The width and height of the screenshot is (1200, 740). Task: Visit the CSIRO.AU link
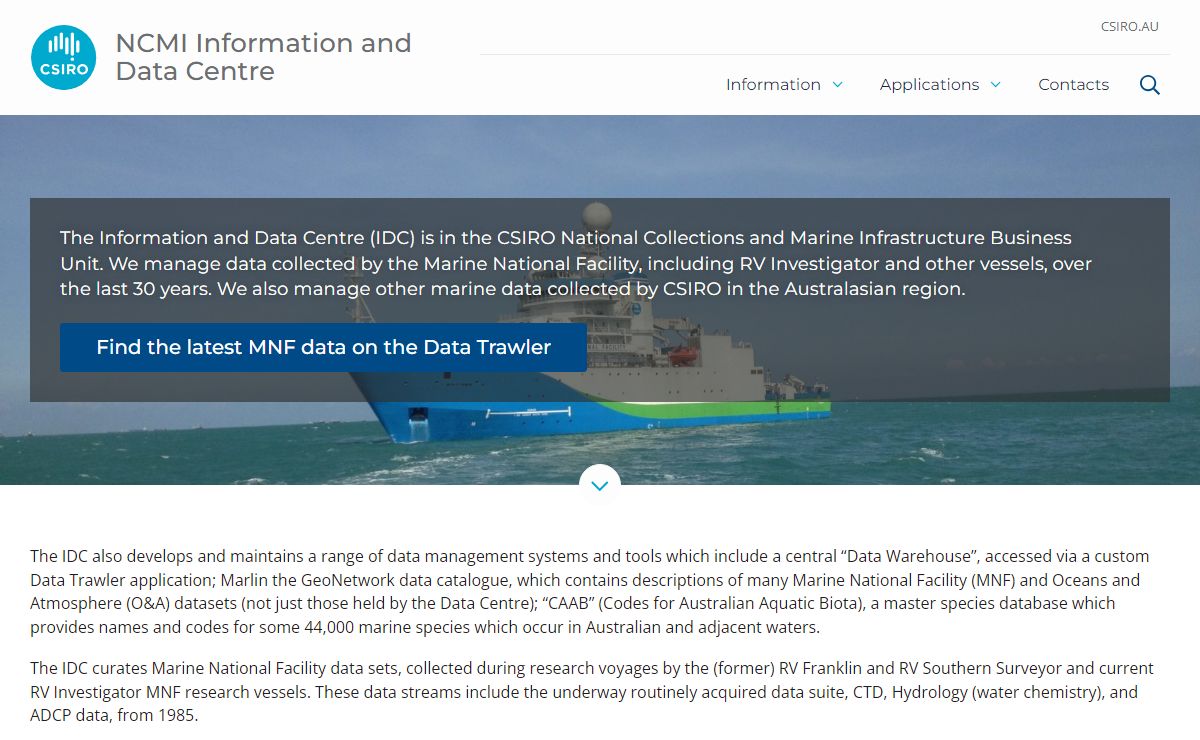pos(1130,27)
